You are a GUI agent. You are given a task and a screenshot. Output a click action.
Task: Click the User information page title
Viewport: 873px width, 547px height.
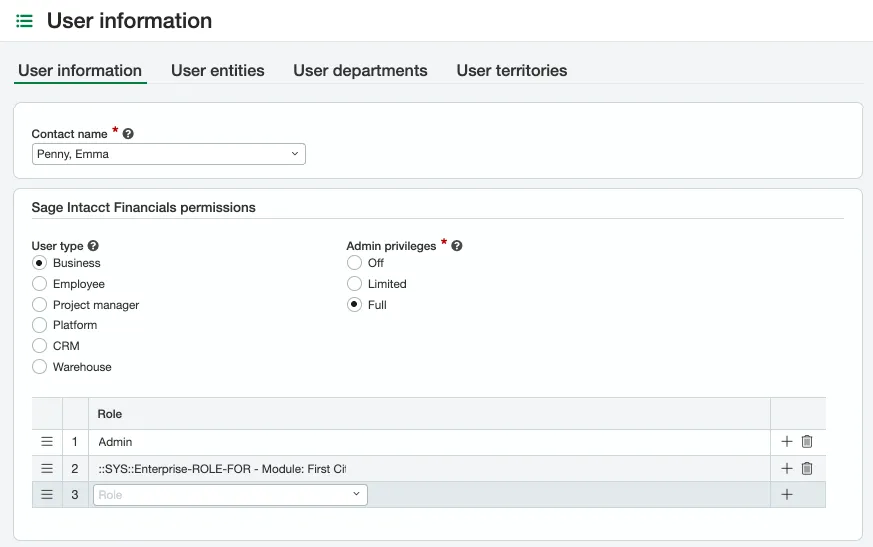coord(129,21)
